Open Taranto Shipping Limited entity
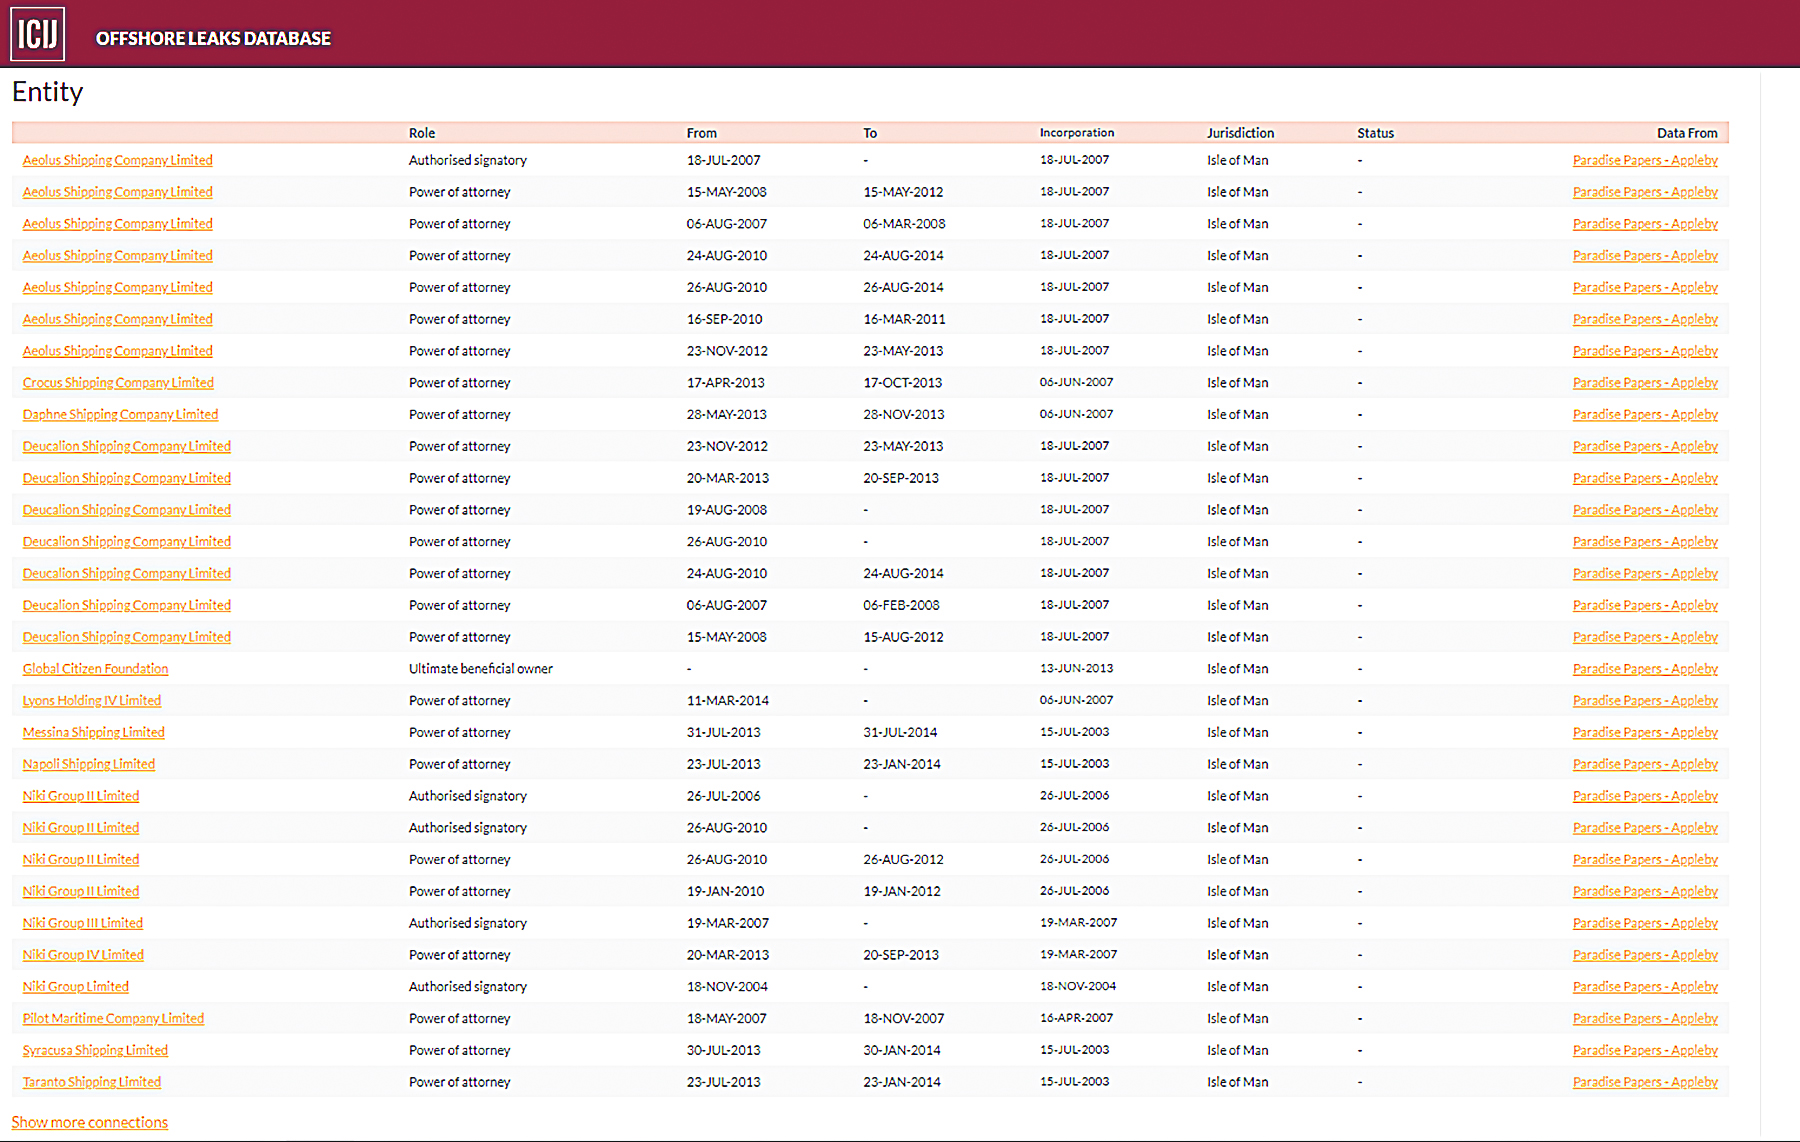 click(92, 1083)
